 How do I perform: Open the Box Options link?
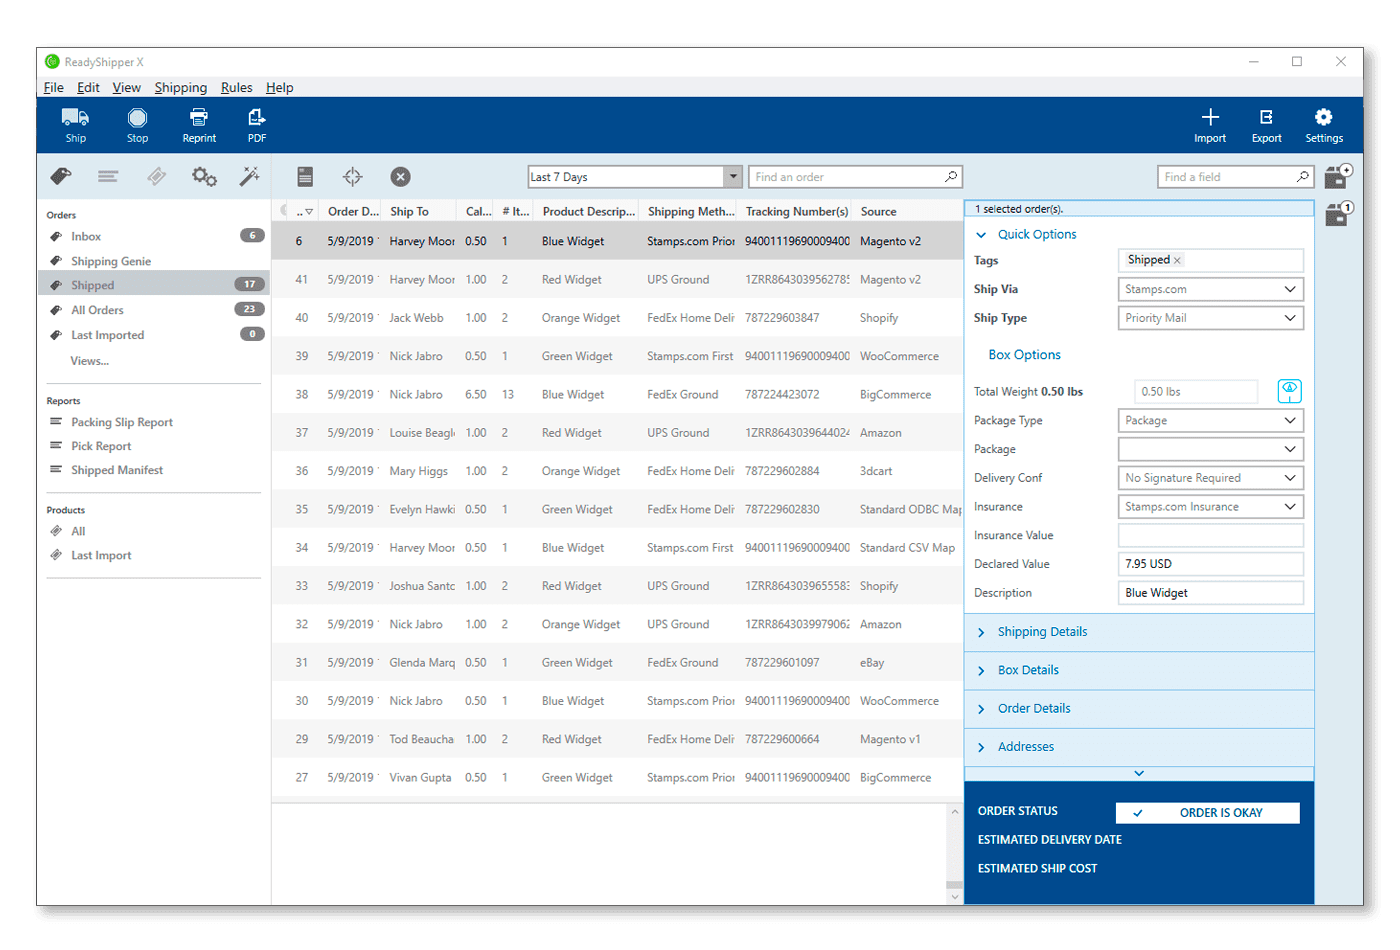[x=1024, y=355]
